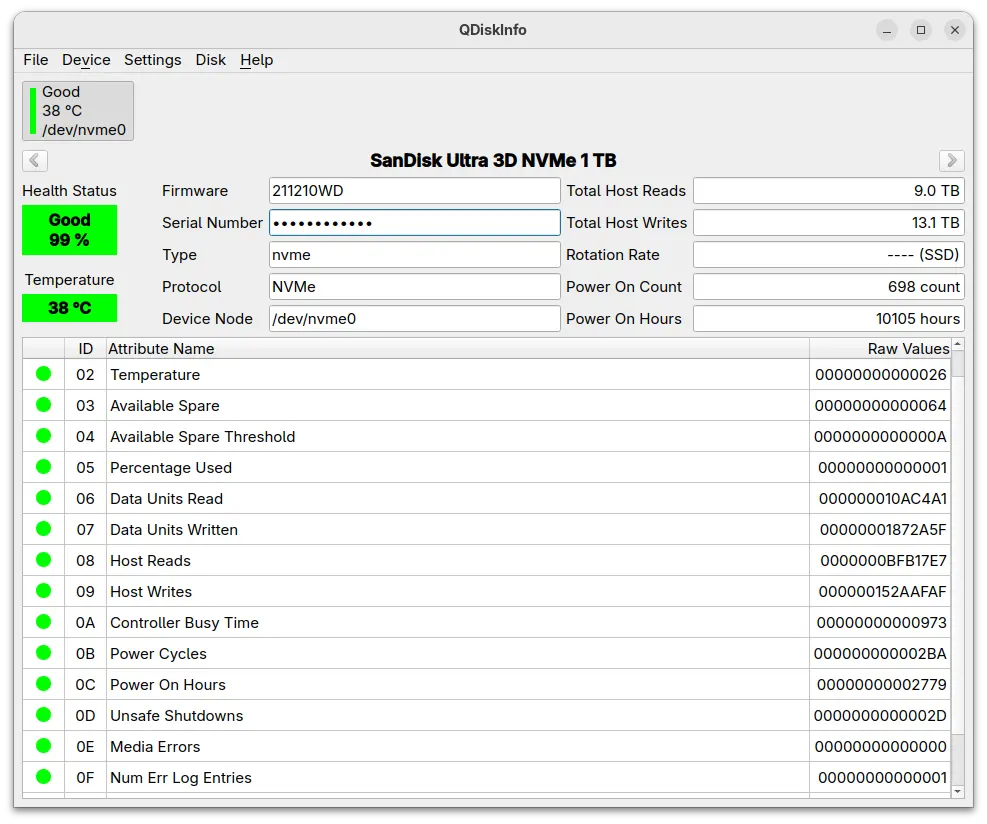The height and width of the screenshot is (824, 987).
Task: Select the /dev/nvme0 disk button
Action: pos(78,111)
